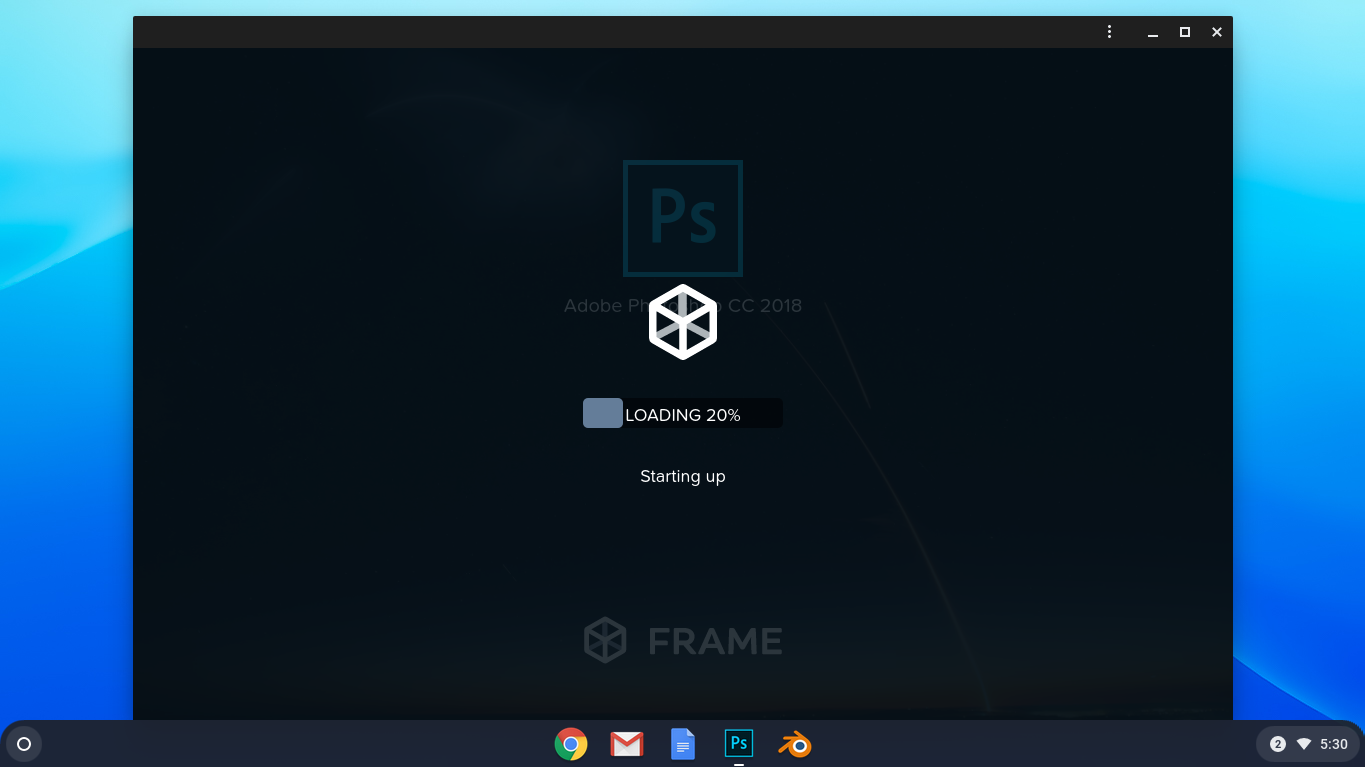Click the Wi-Fi icon in the status tray

1303,743
